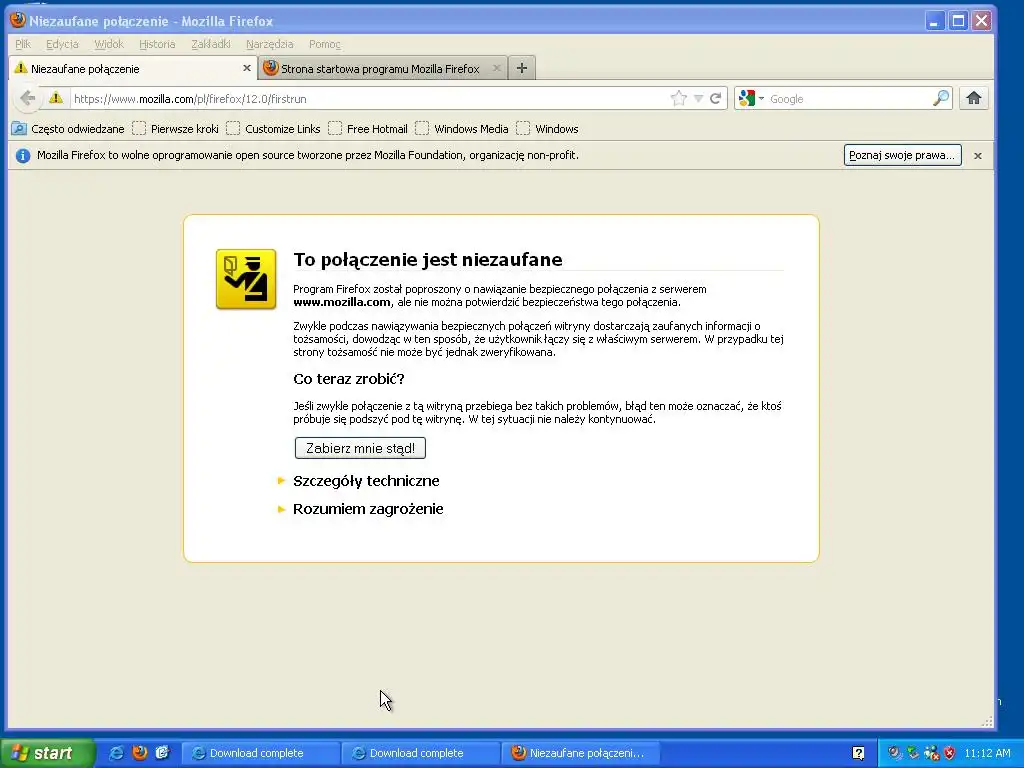Reload the page with the refresh icon
Image resolution: width=1024 pixels, height=768 pixels.
tap(716, 99)
